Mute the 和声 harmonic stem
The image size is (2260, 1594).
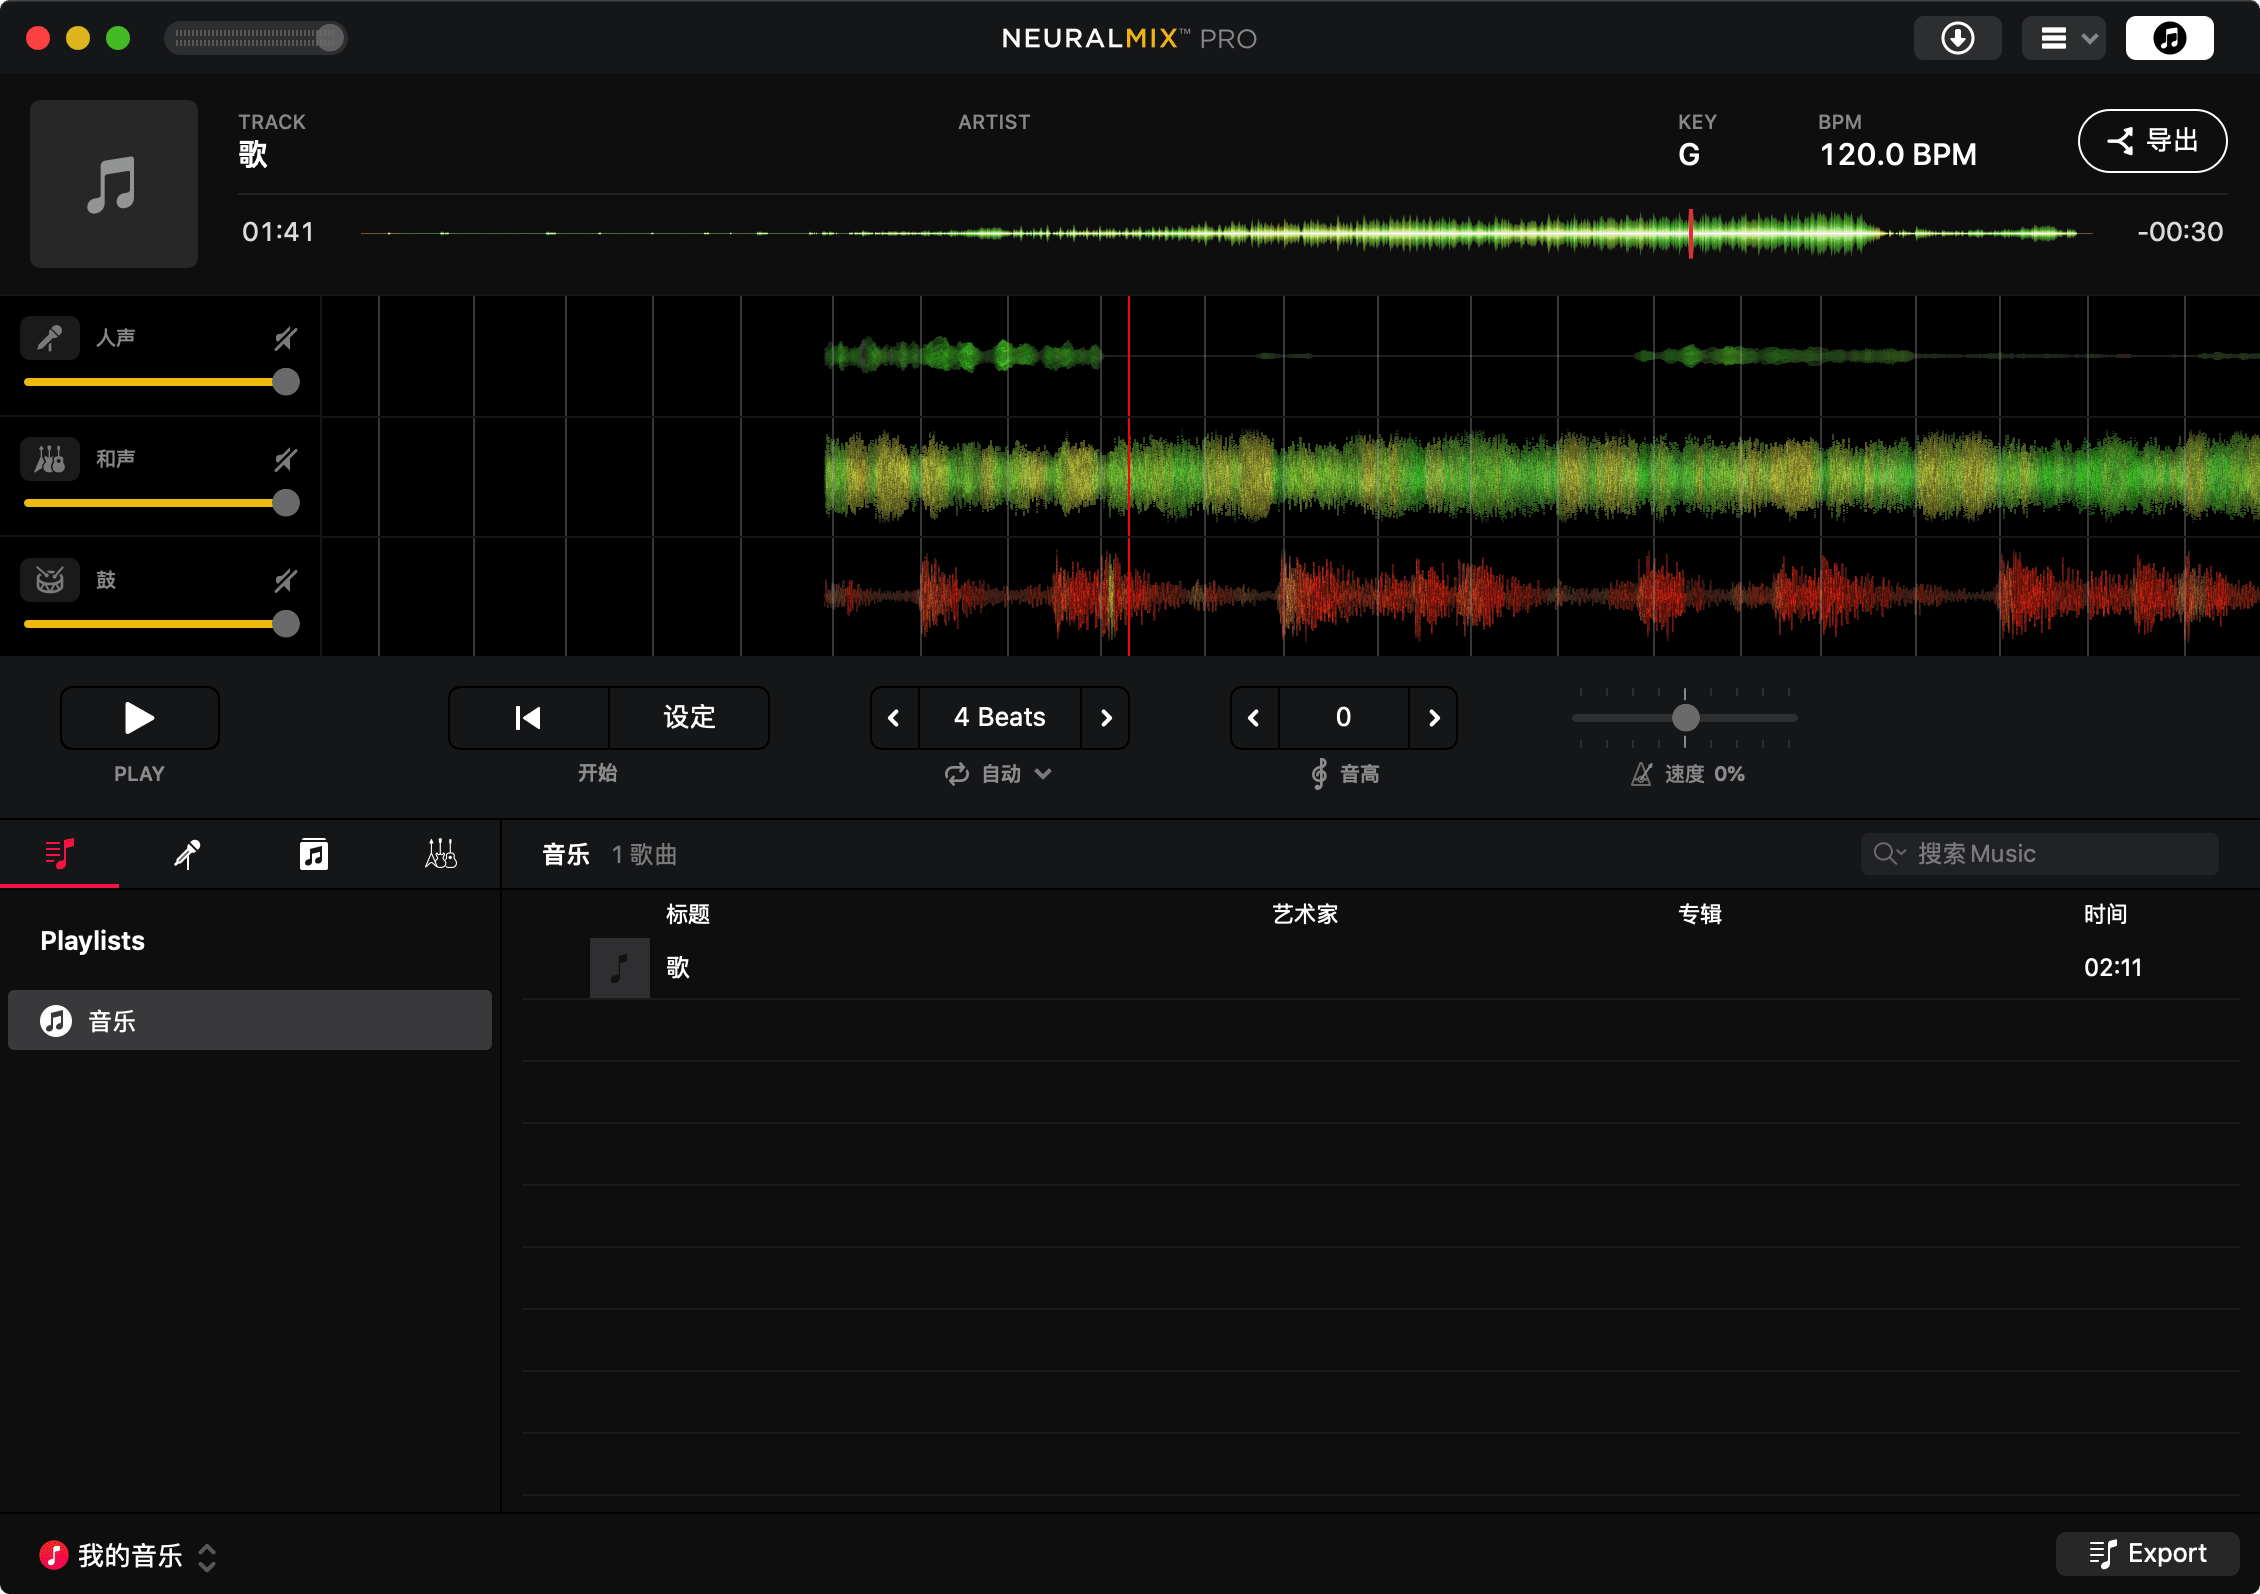click(x=286, y=459)
